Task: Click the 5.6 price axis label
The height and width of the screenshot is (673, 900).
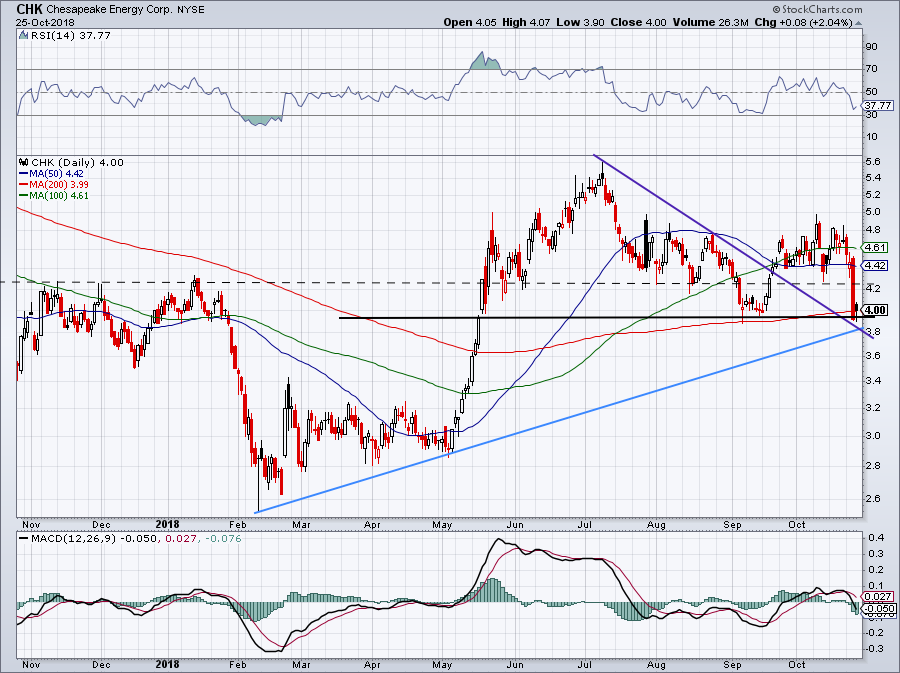Action: 872,162
